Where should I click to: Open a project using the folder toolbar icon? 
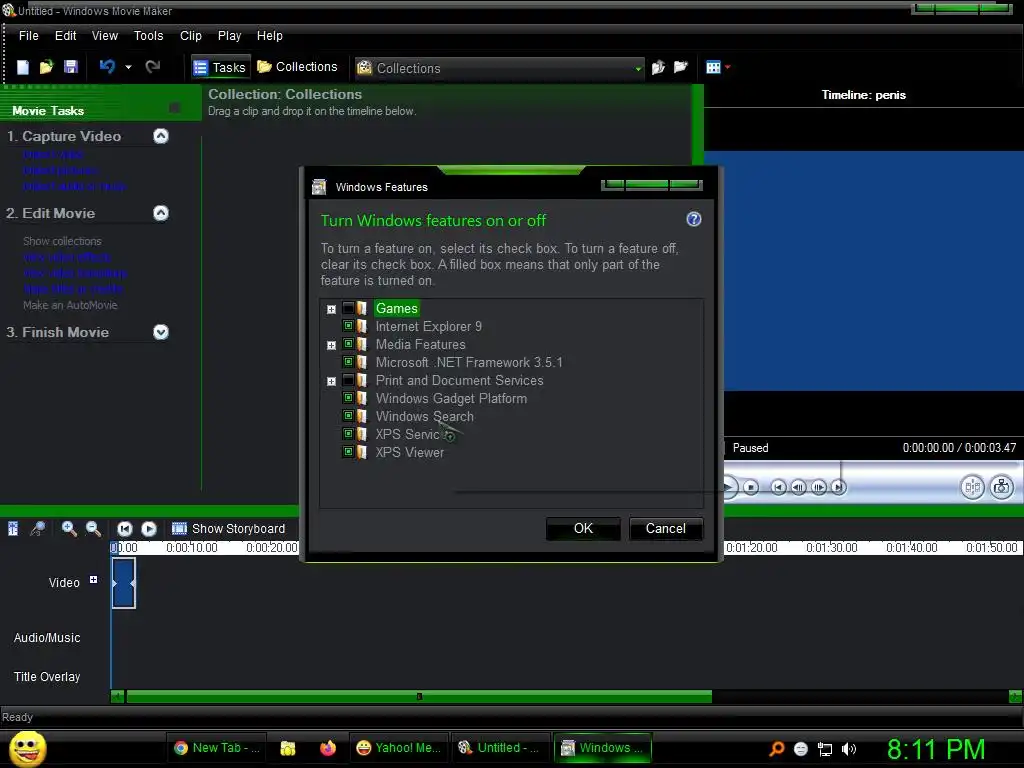coord(46,67)
